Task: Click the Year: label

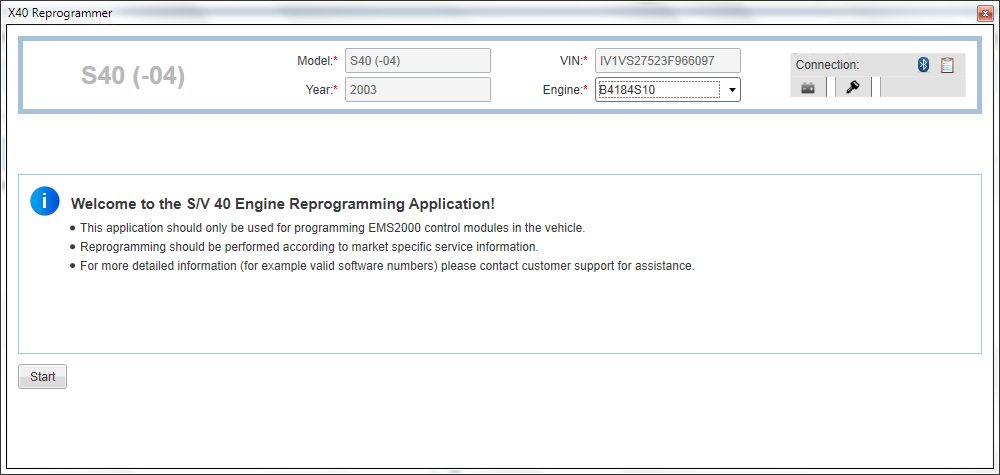Action: [x=321, y=90]
